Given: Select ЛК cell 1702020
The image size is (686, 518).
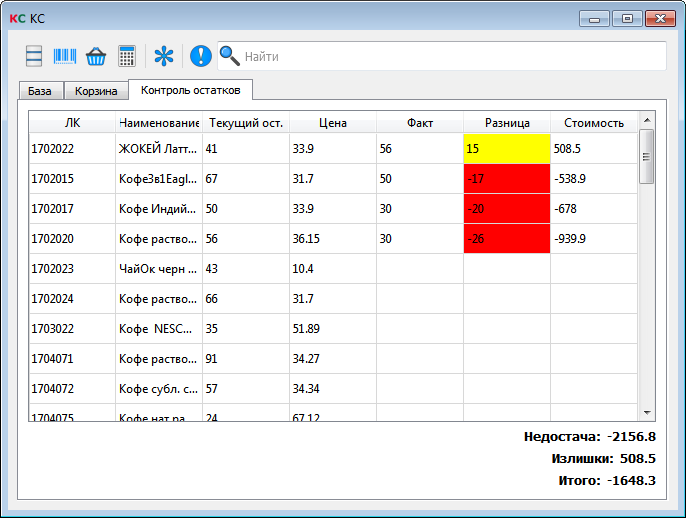Looking at the screenshot, I should click(x=72, y=238).
